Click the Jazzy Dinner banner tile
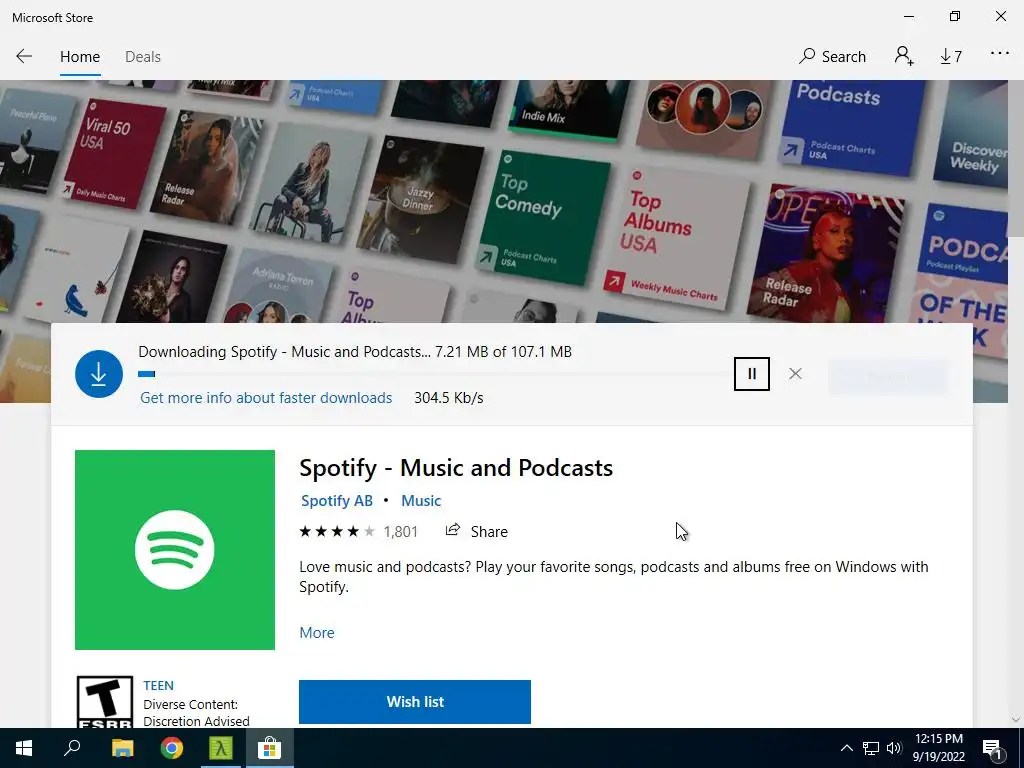Viewport: 1024px width, 768px height. pyautogui.click(x=421, y=199)
